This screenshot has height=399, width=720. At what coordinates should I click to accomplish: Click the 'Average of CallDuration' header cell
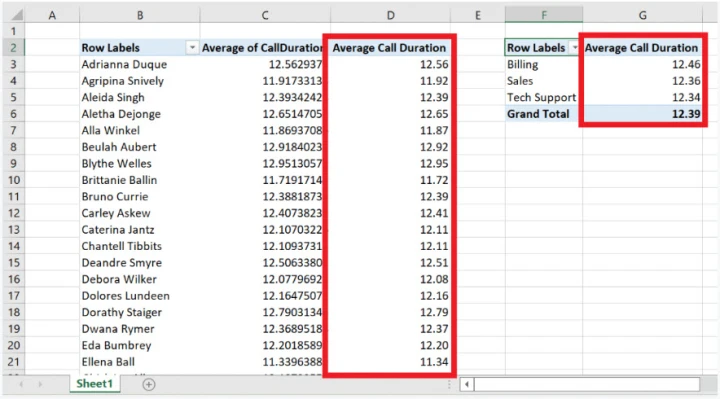tap(262, 48)
